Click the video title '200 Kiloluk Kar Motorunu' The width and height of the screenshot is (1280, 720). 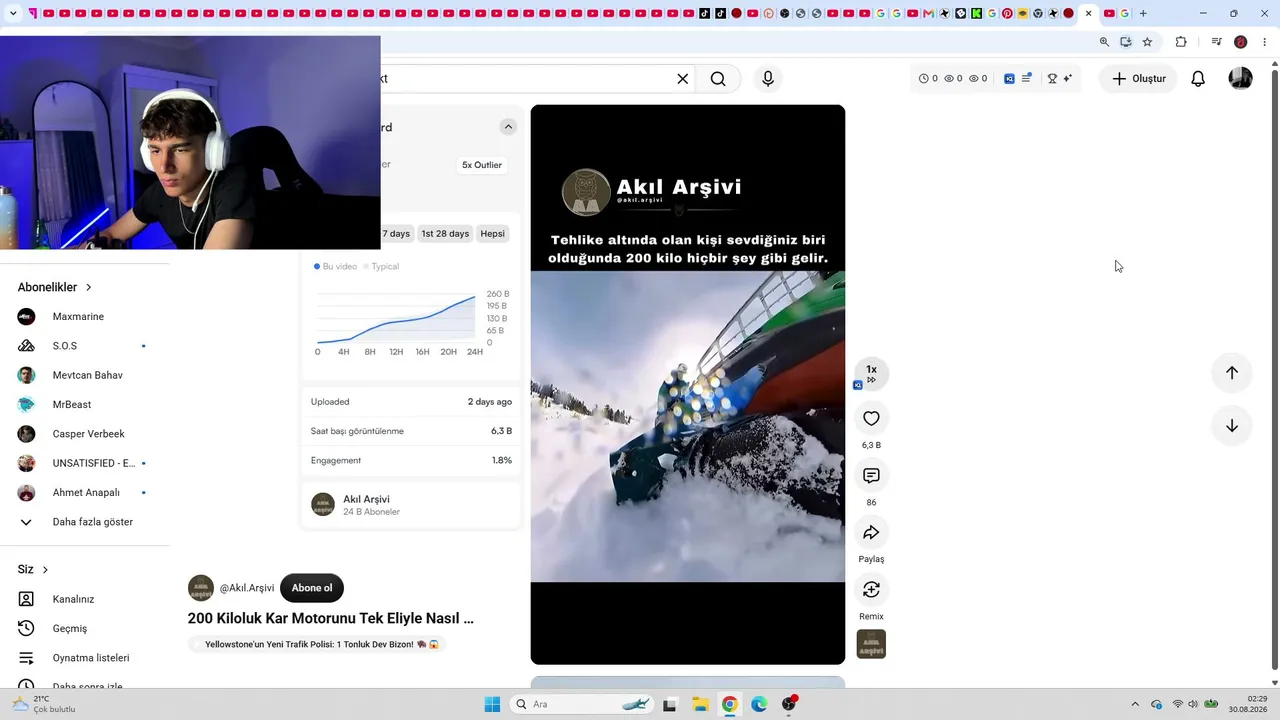[331, 618]
